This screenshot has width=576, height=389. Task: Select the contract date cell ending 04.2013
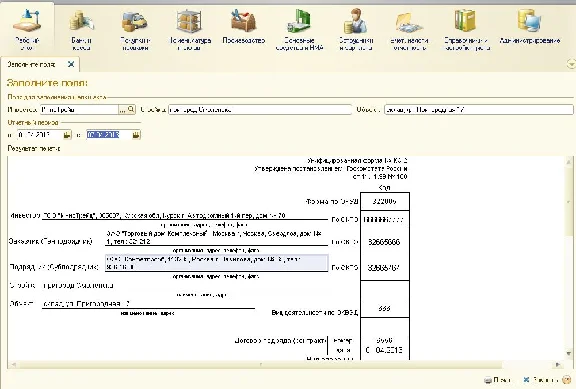[385, 350]
